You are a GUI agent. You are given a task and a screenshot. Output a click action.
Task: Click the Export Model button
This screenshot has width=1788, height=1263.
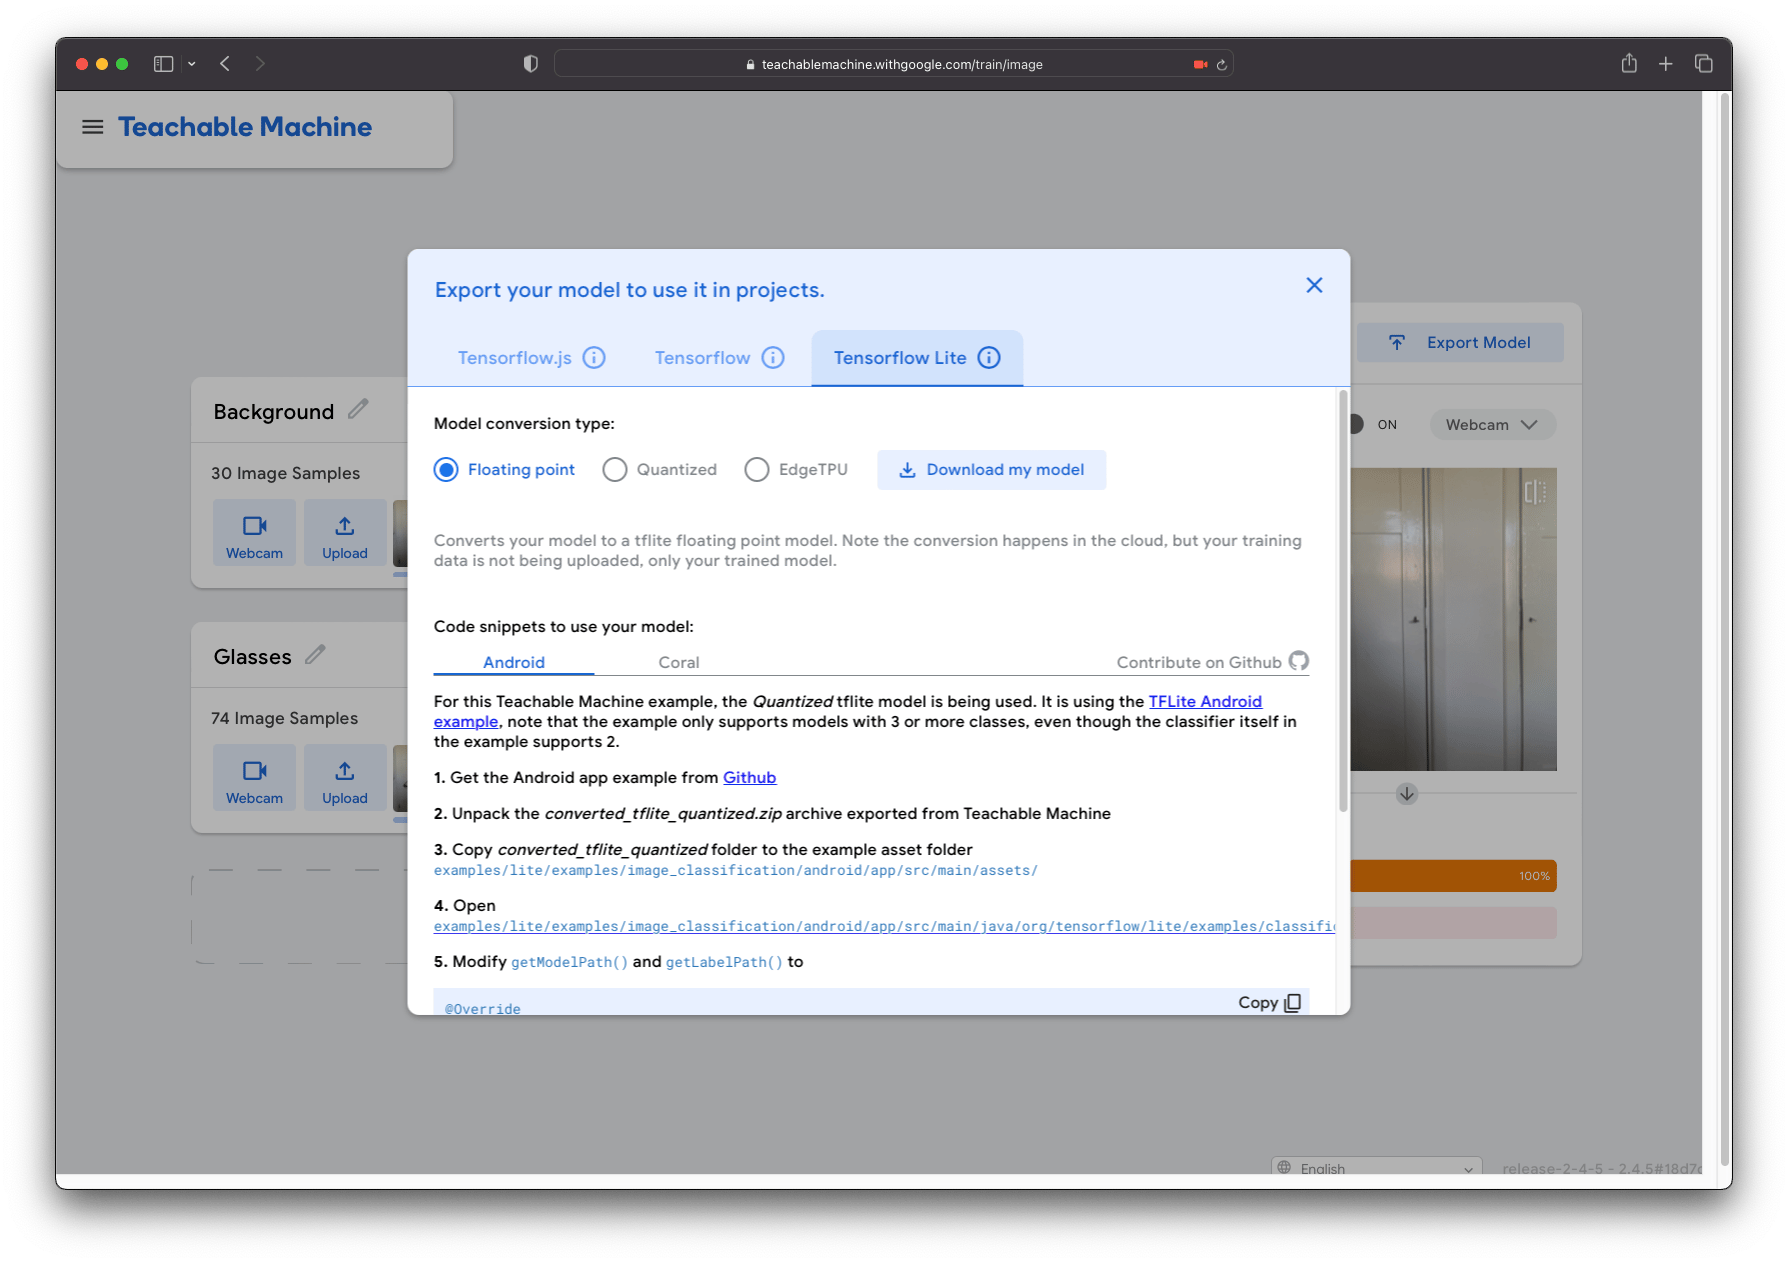(x=1461, y=343)
